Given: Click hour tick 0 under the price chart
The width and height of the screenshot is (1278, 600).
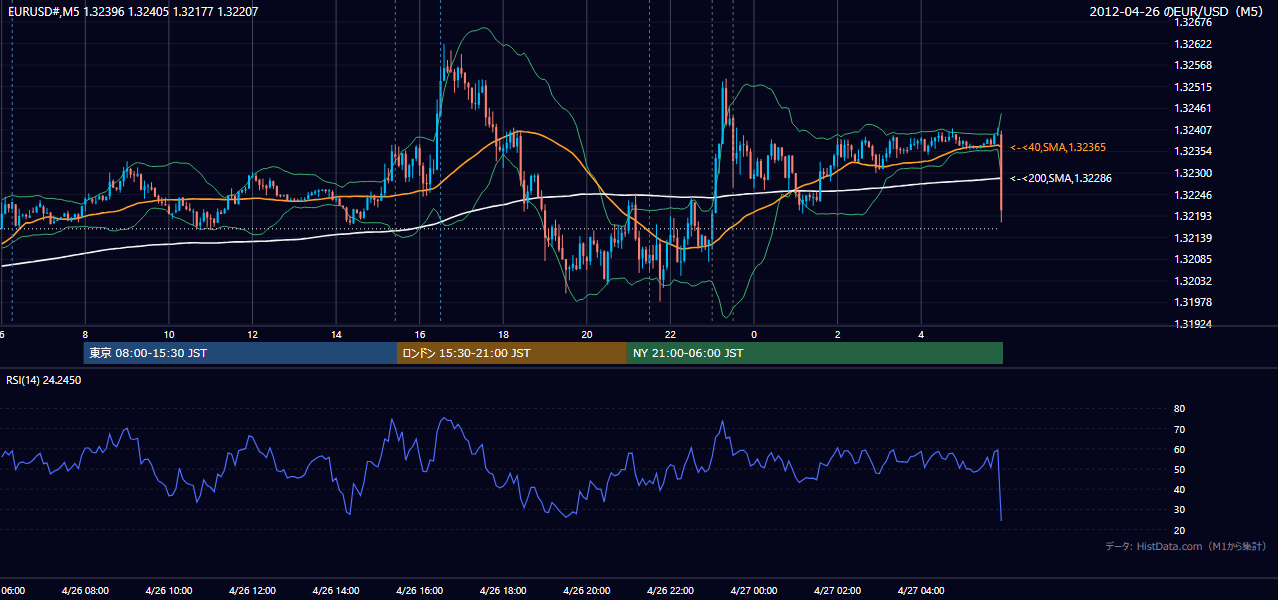Looking at the screenshot, I should coord(754,334).
